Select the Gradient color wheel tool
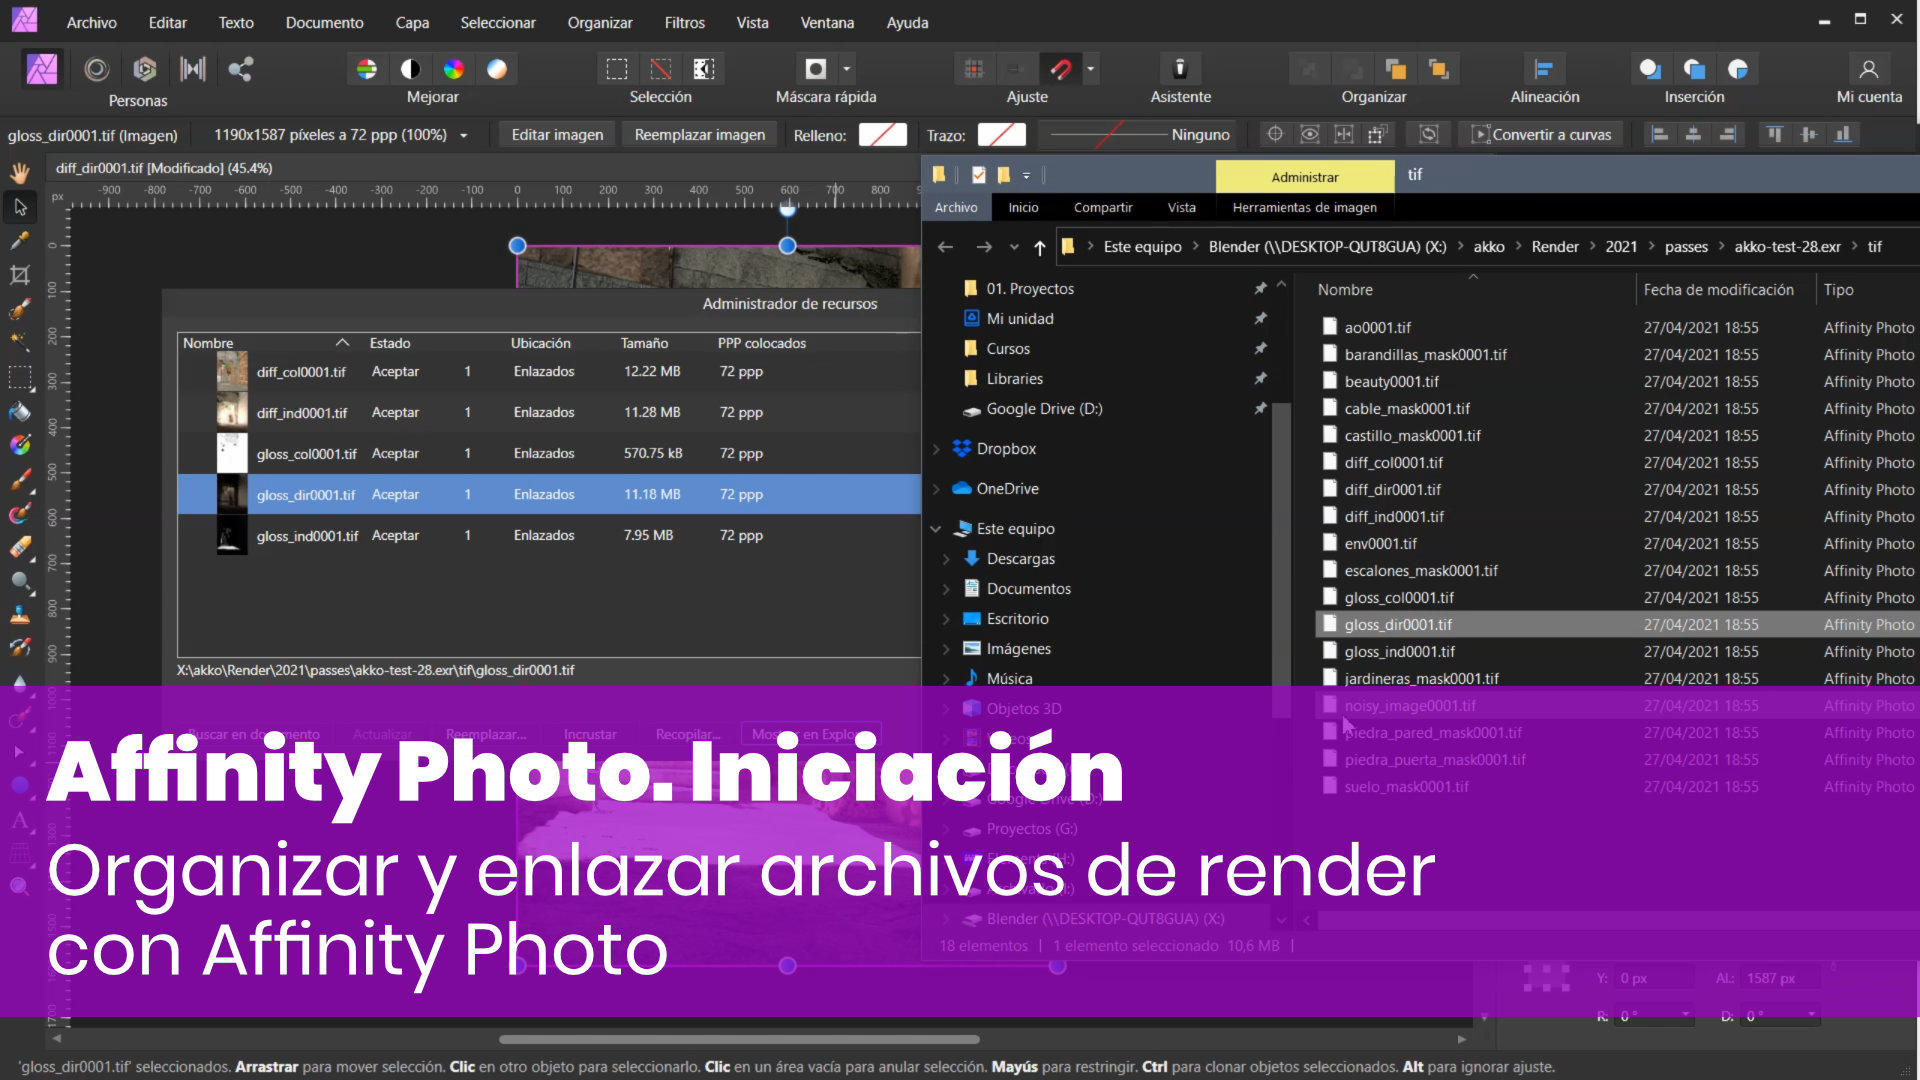This screenshot has height=1080, width=1920. 20,445
